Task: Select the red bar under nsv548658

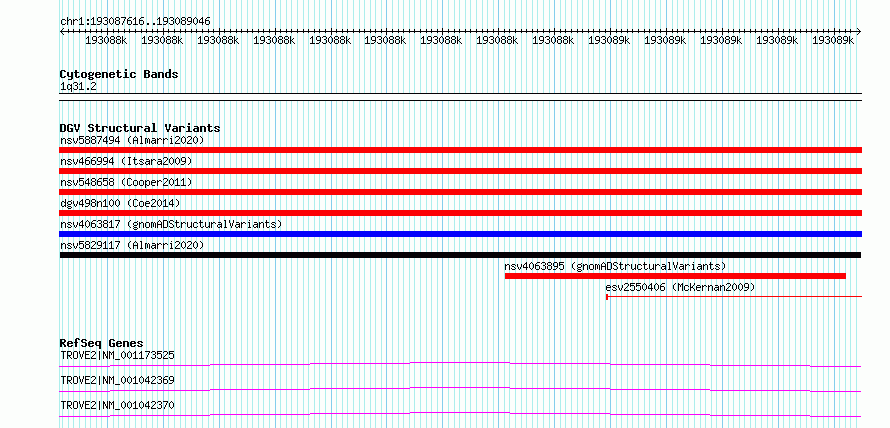Action: click(461, 192)
